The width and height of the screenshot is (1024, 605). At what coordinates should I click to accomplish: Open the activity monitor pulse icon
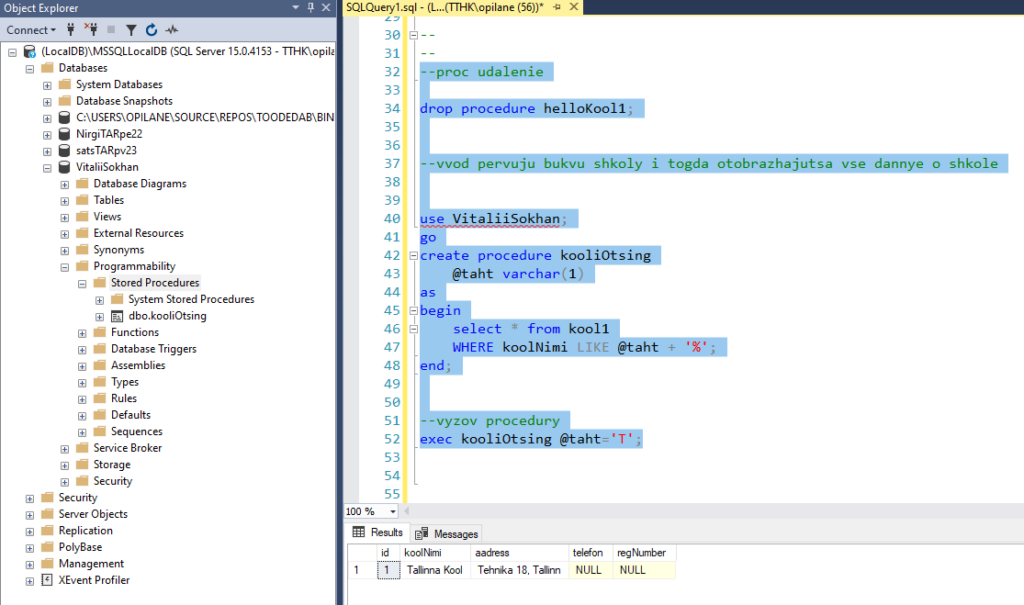172,29
